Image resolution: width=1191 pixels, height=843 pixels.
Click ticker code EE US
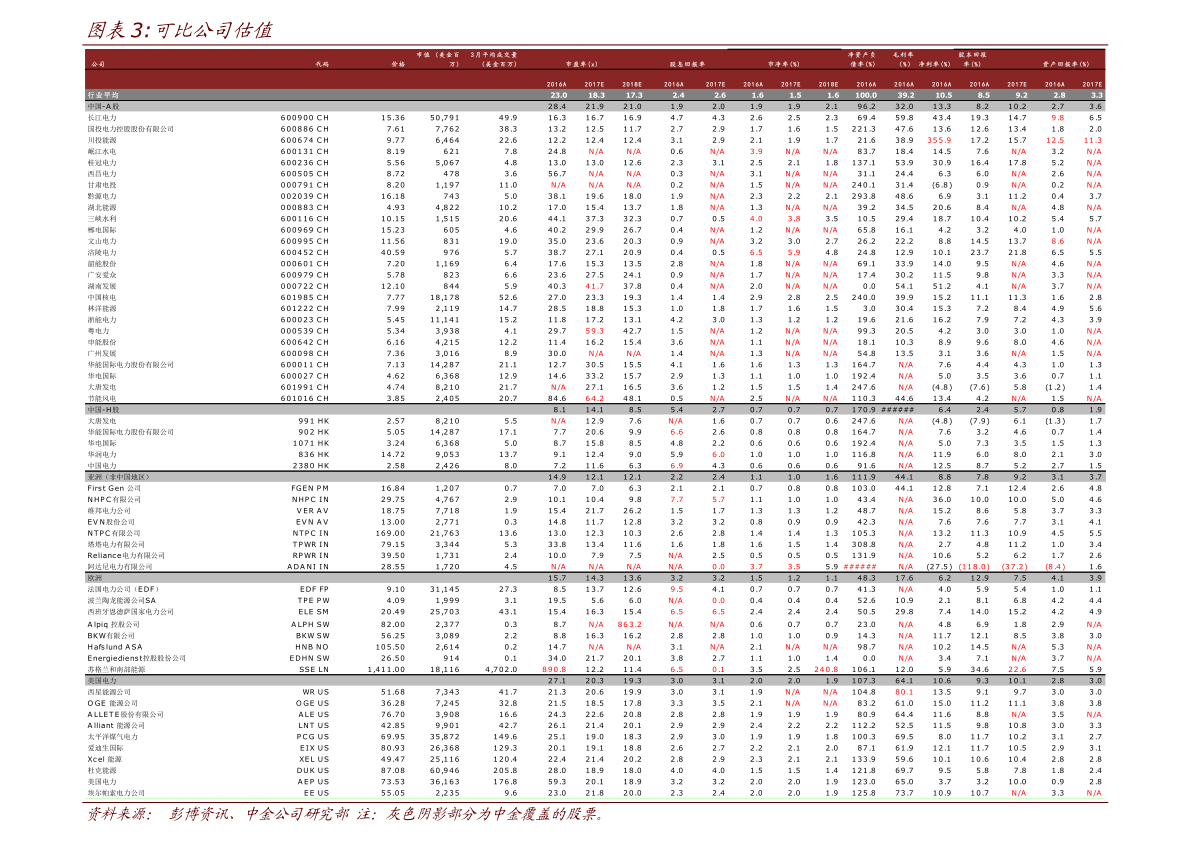(x=317, y=793)
